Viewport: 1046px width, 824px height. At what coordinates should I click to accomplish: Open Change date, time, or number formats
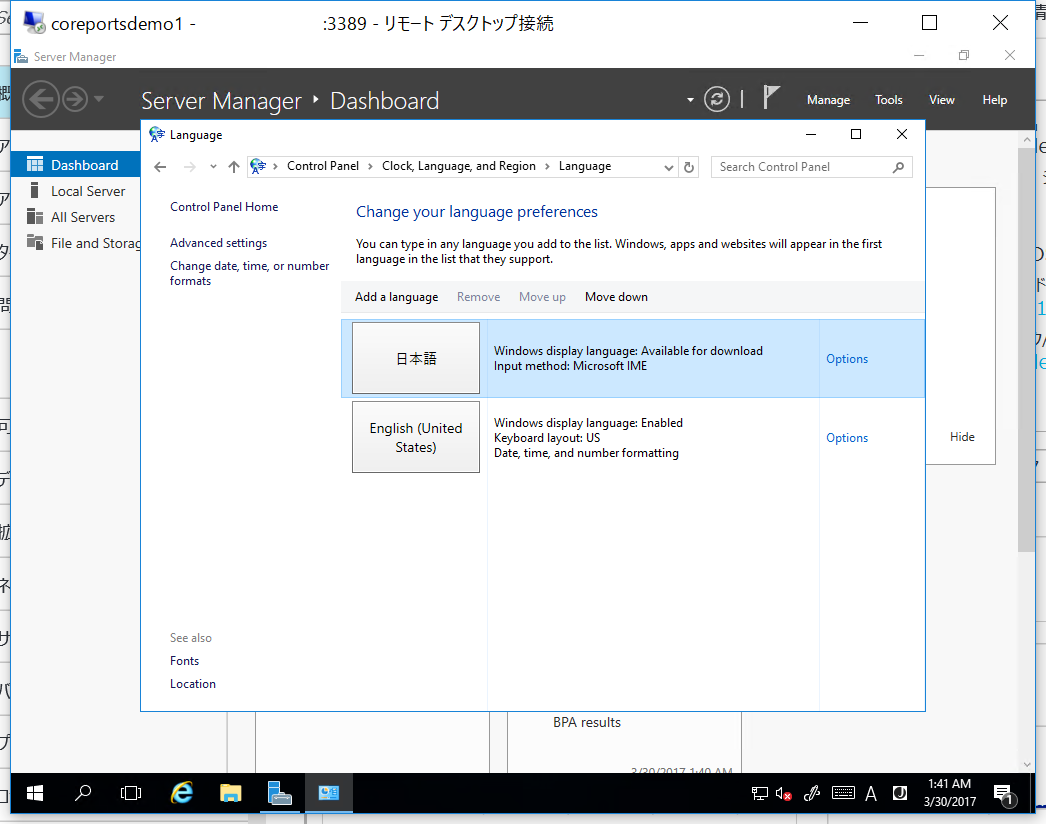pyautogui.click(x=249, y=273)
